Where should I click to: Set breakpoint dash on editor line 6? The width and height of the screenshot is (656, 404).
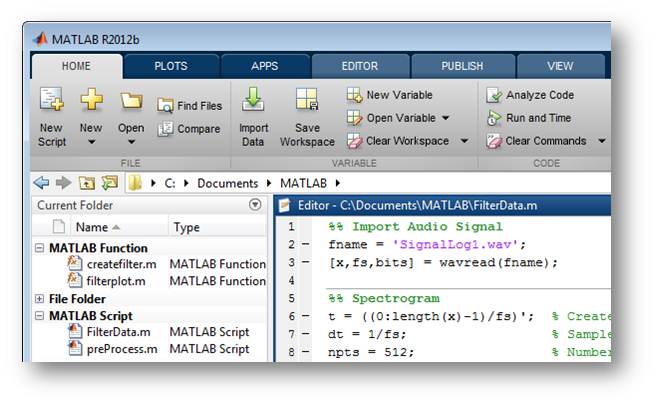tap(306, 316)
